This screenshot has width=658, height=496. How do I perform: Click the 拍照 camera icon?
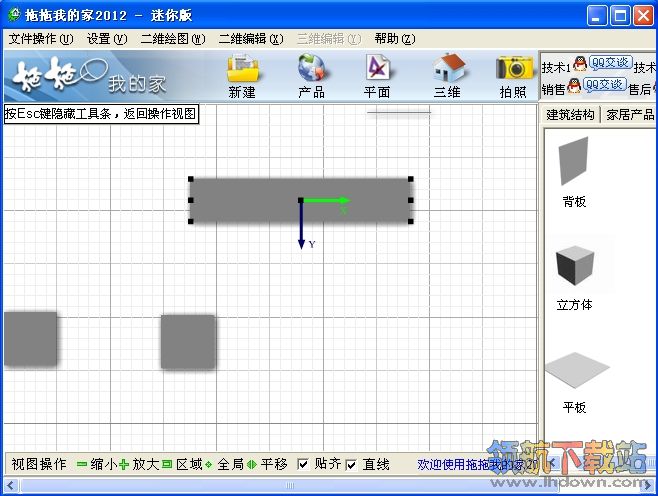pyautogui.click(x=514, y=68)
